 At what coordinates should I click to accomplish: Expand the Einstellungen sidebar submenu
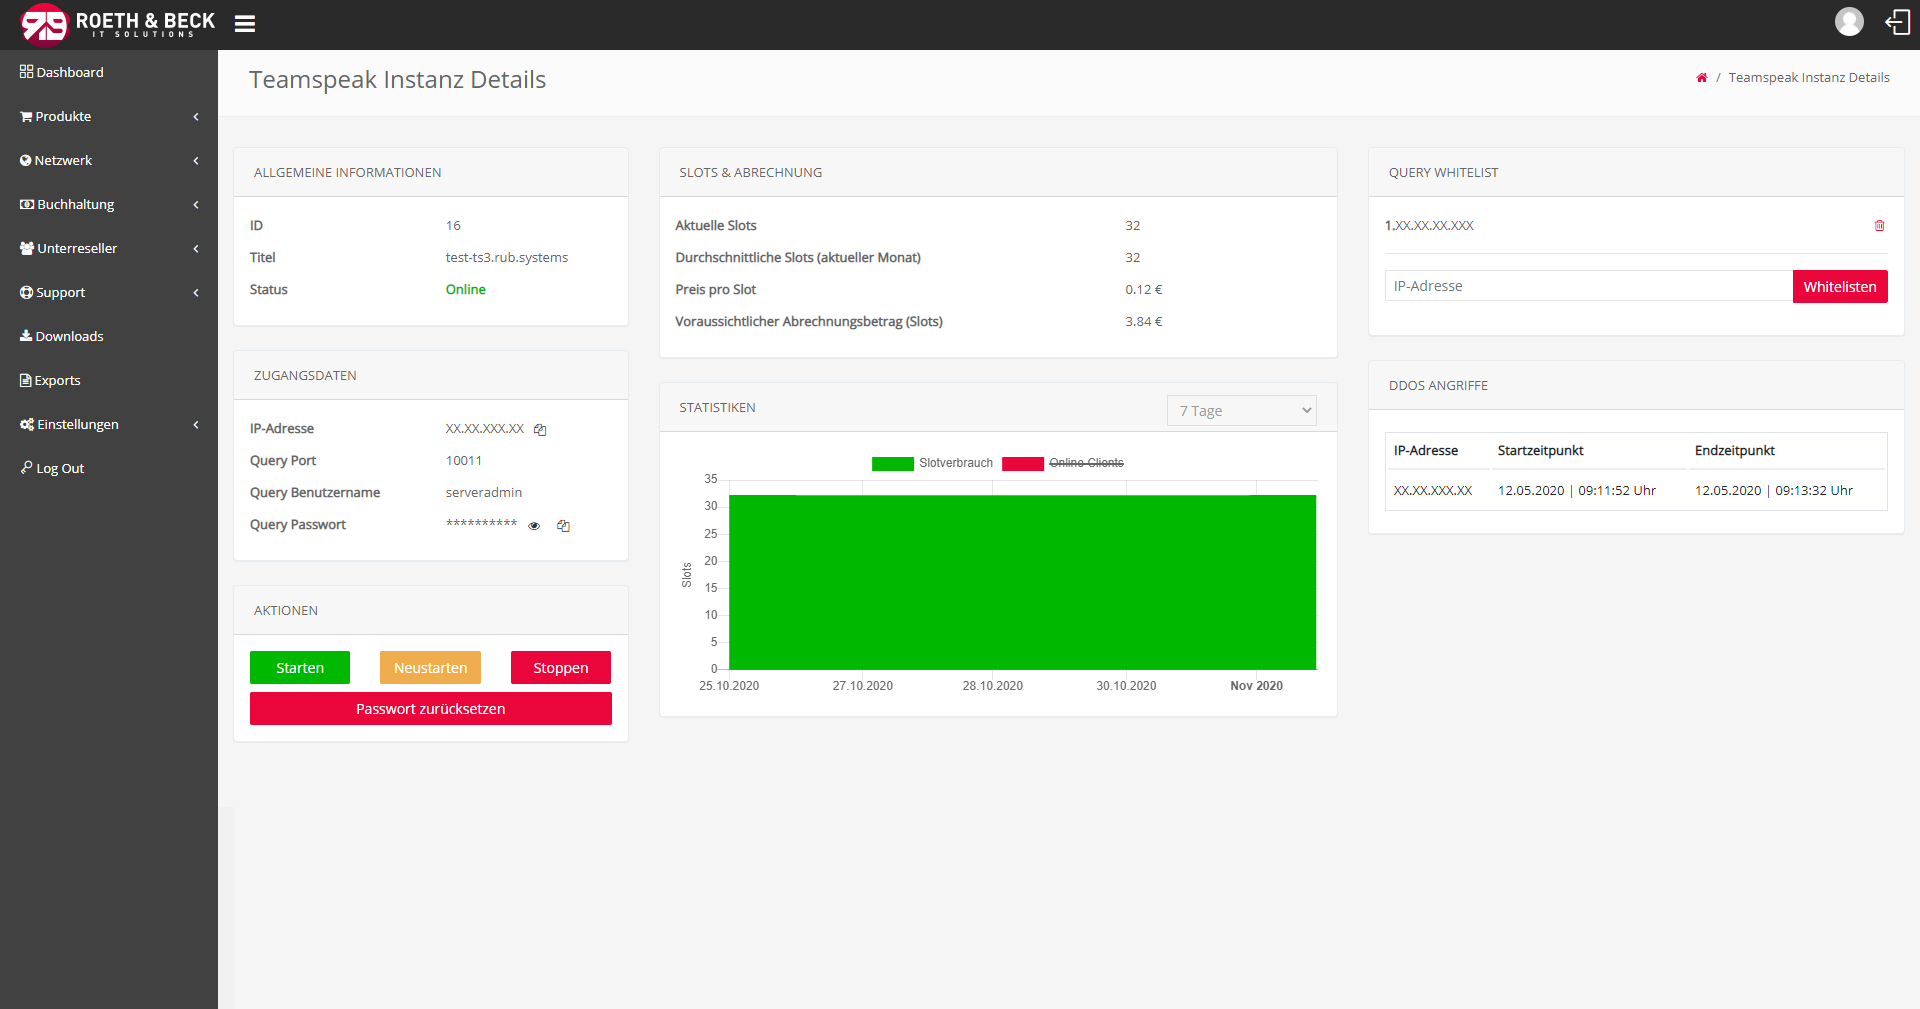[x=108, y=425]
